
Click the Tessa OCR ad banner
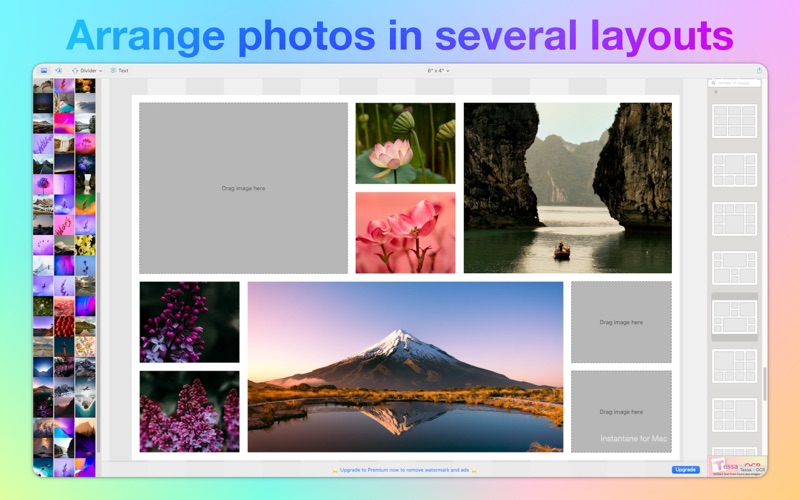738,466
